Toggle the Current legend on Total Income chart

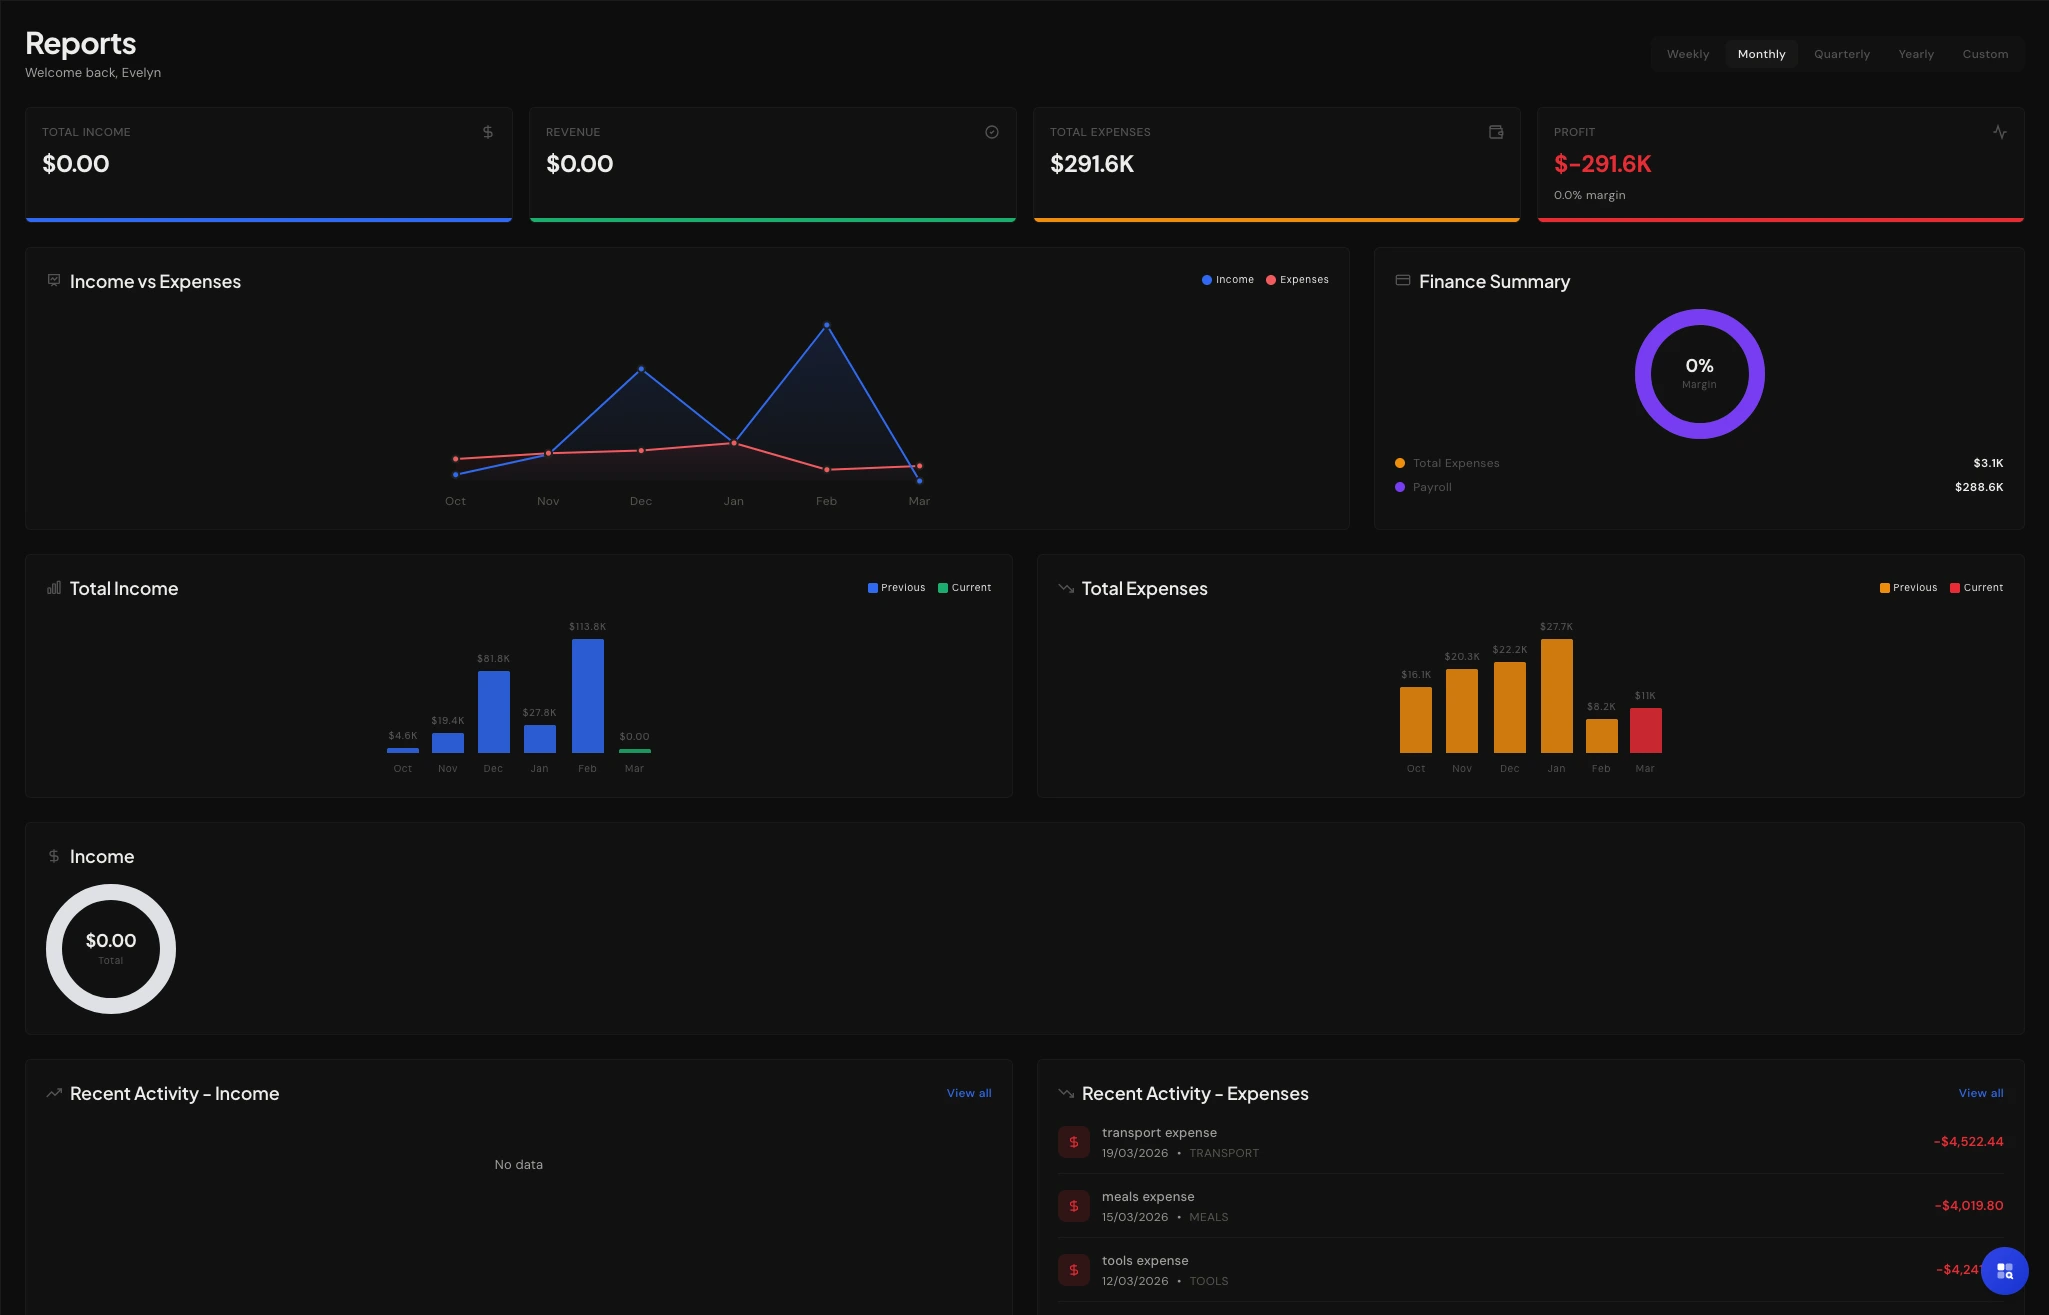(963, 587)
